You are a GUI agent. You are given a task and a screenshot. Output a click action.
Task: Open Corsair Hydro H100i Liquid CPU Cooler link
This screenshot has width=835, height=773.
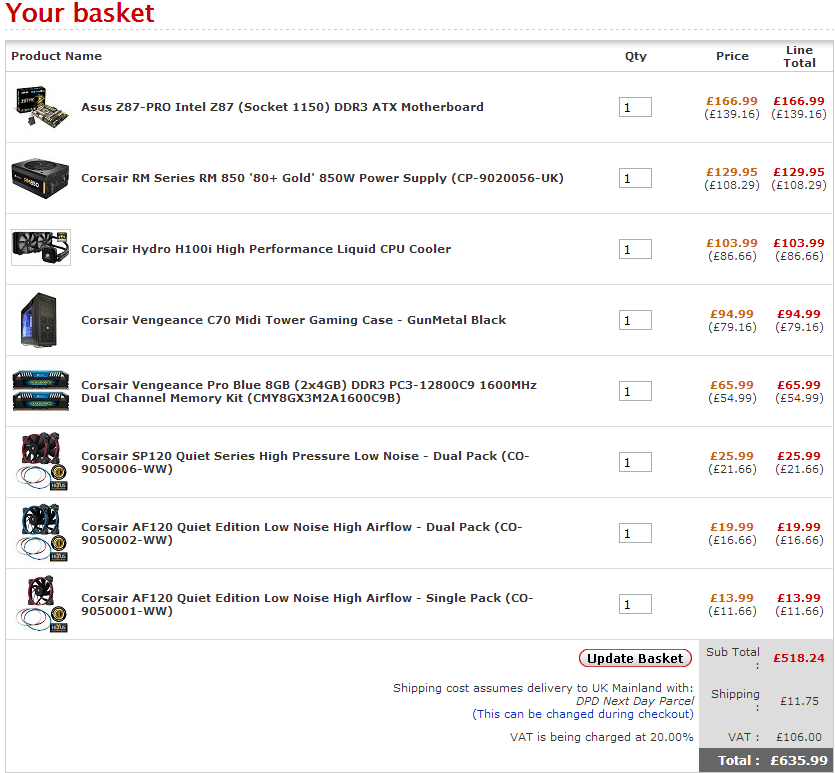tap(266, 249)
